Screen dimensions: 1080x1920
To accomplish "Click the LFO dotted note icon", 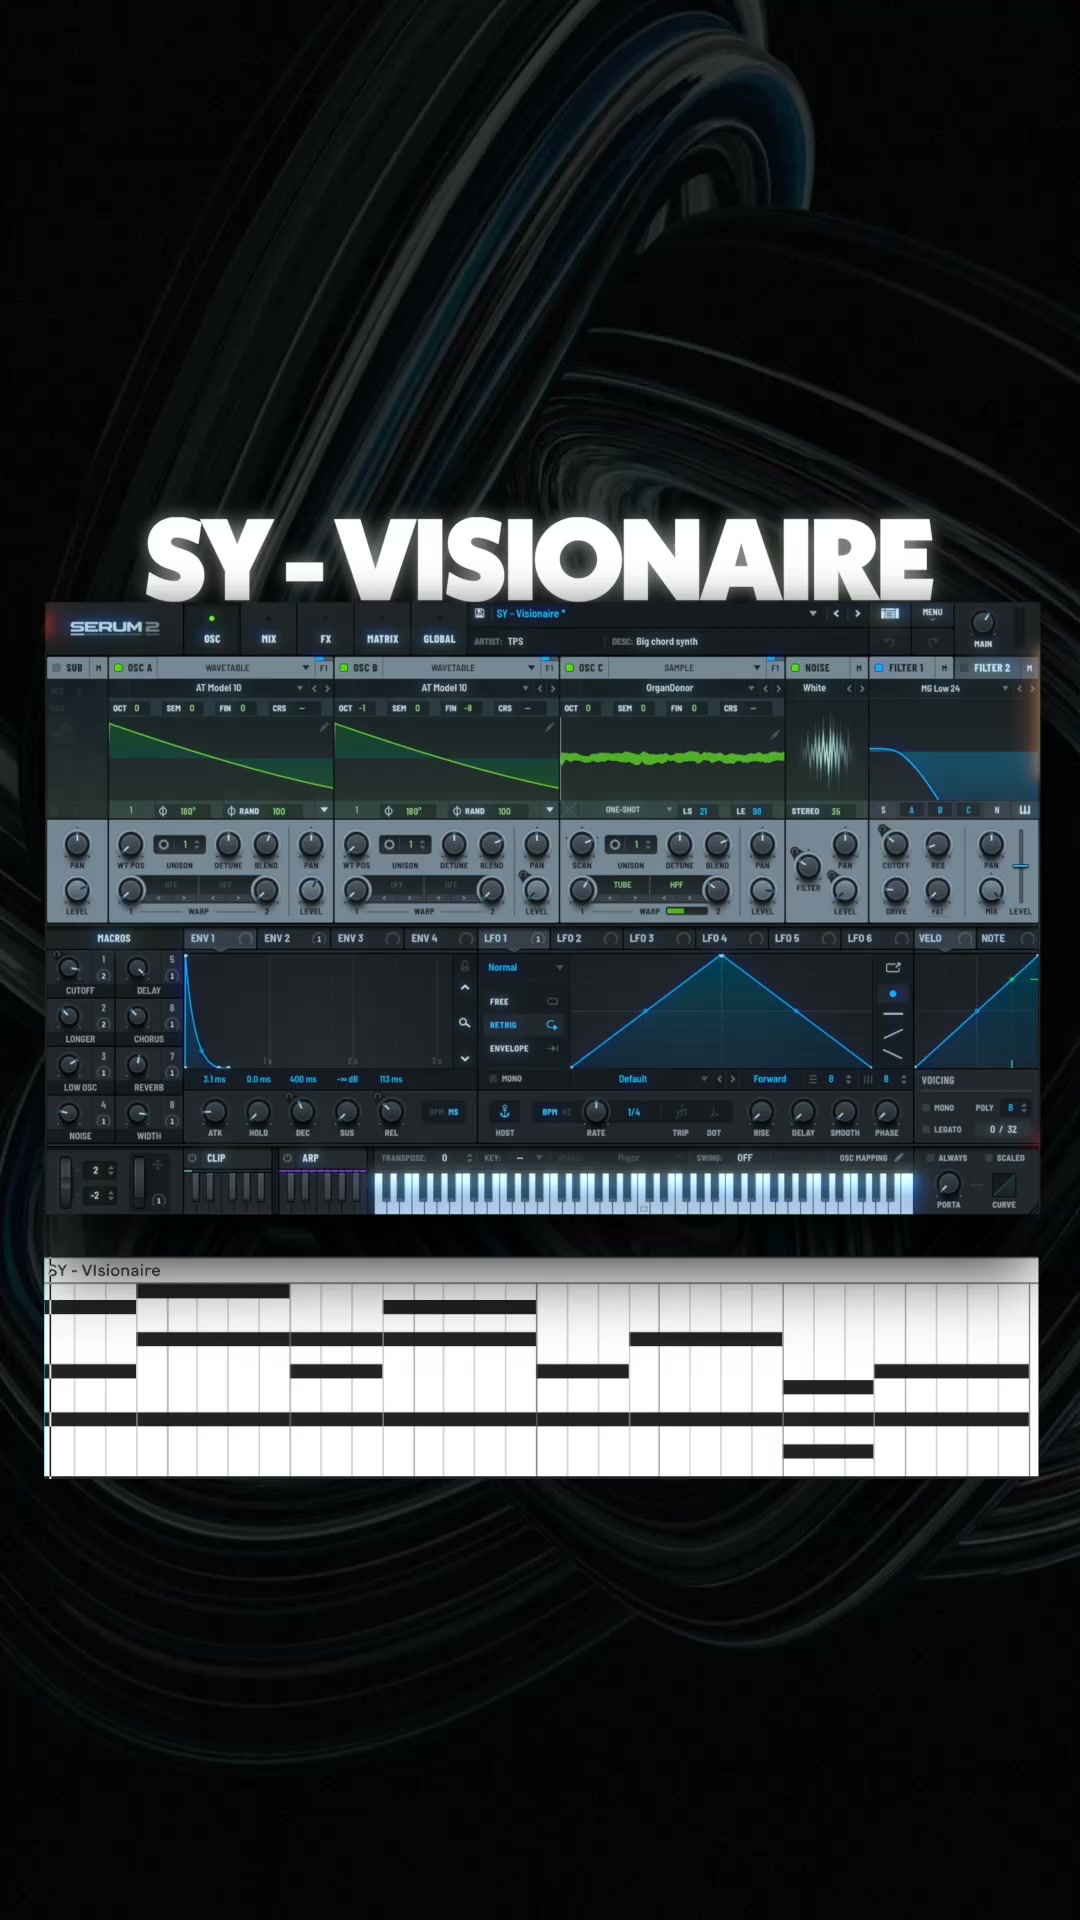I will 714,1112.
